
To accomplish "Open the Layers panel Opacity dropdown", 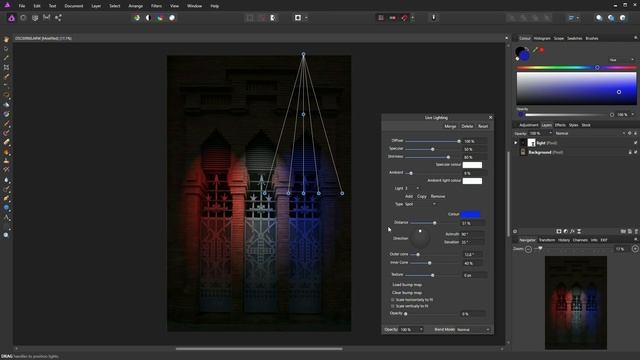I will point(550,133).
